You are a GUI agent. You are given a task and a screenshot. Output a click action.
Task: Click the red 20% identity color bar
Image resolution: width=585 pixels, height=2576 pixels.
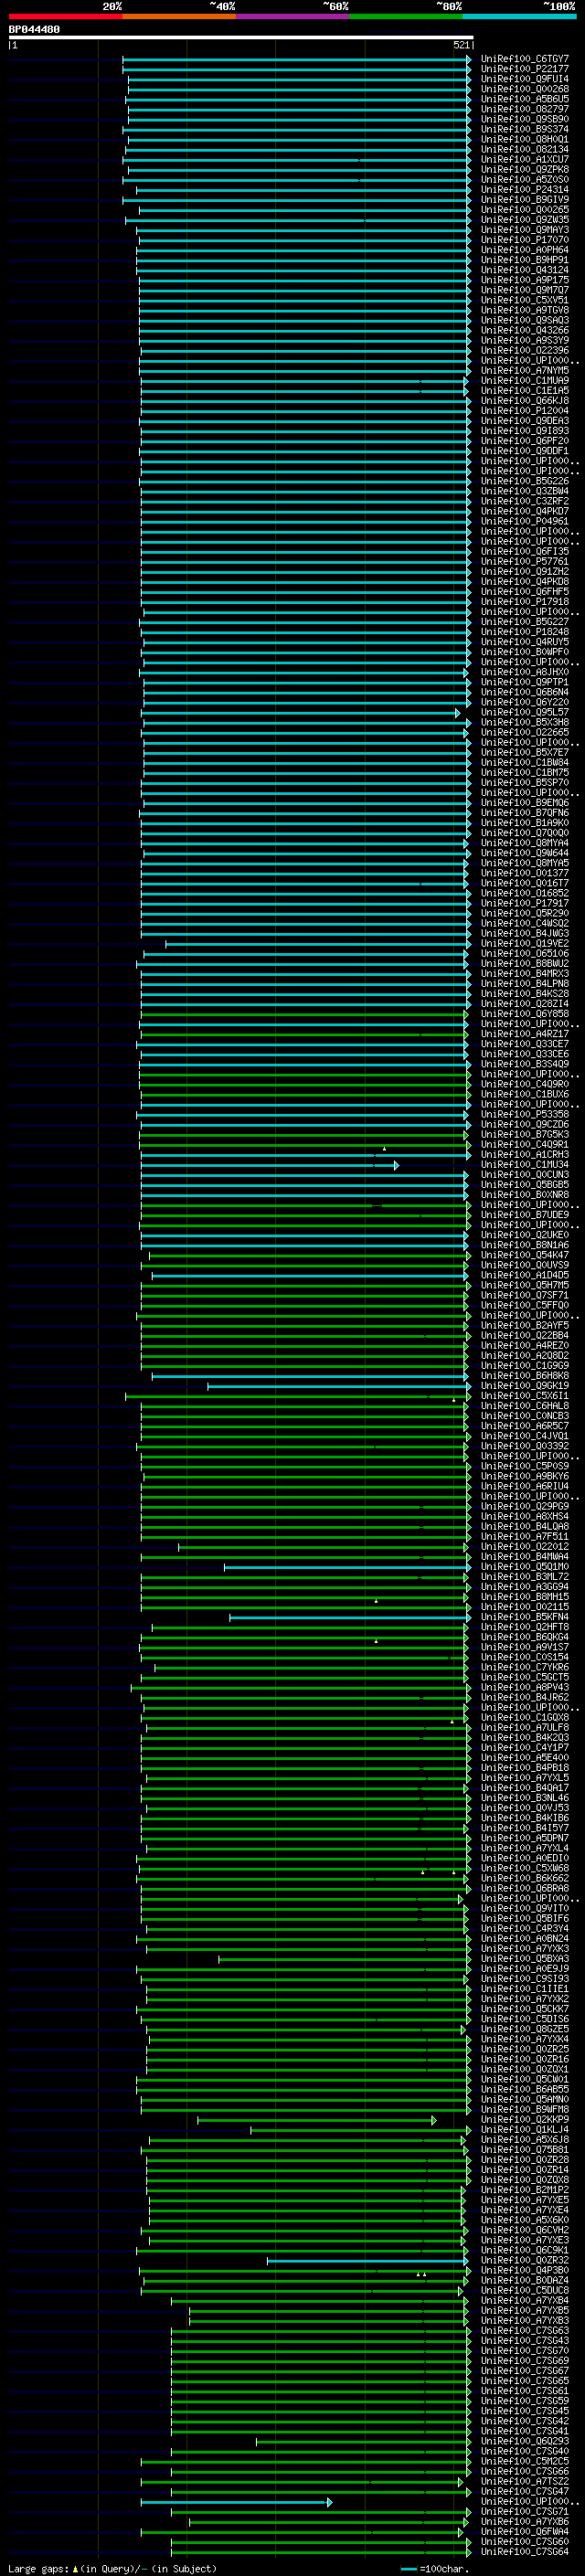click(65, 16)
